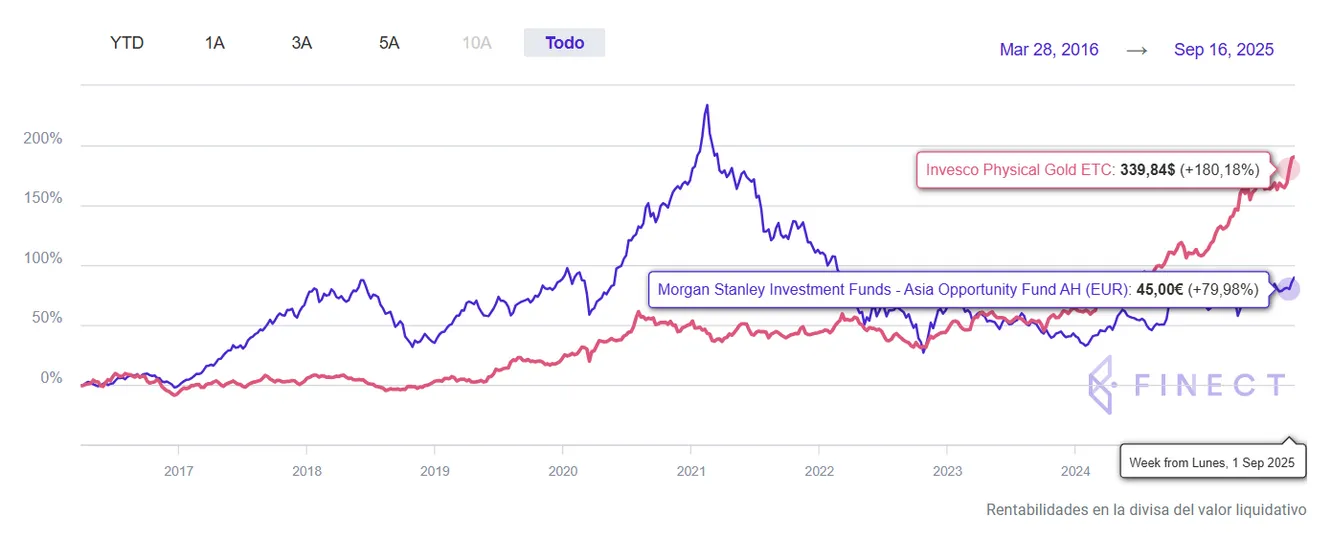Select the 5A range tab

coord(389,43)
